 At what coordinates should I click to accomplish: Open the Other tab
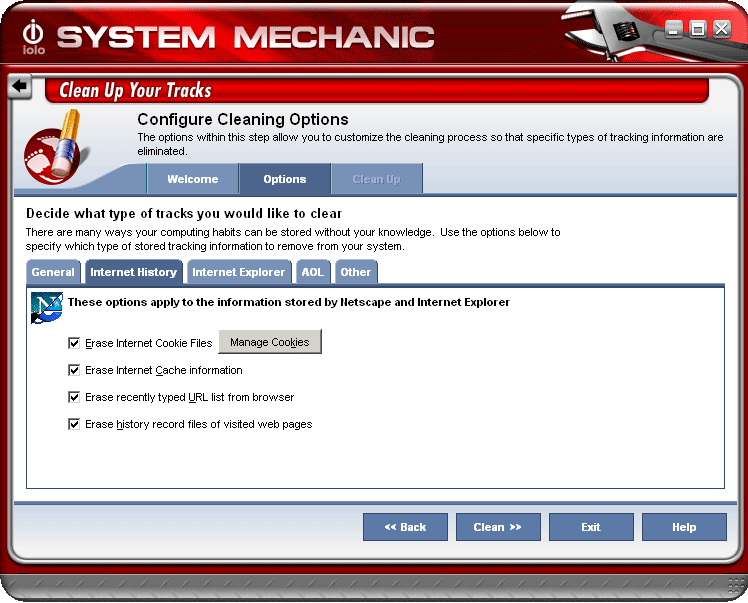click(x=356, y=272)
